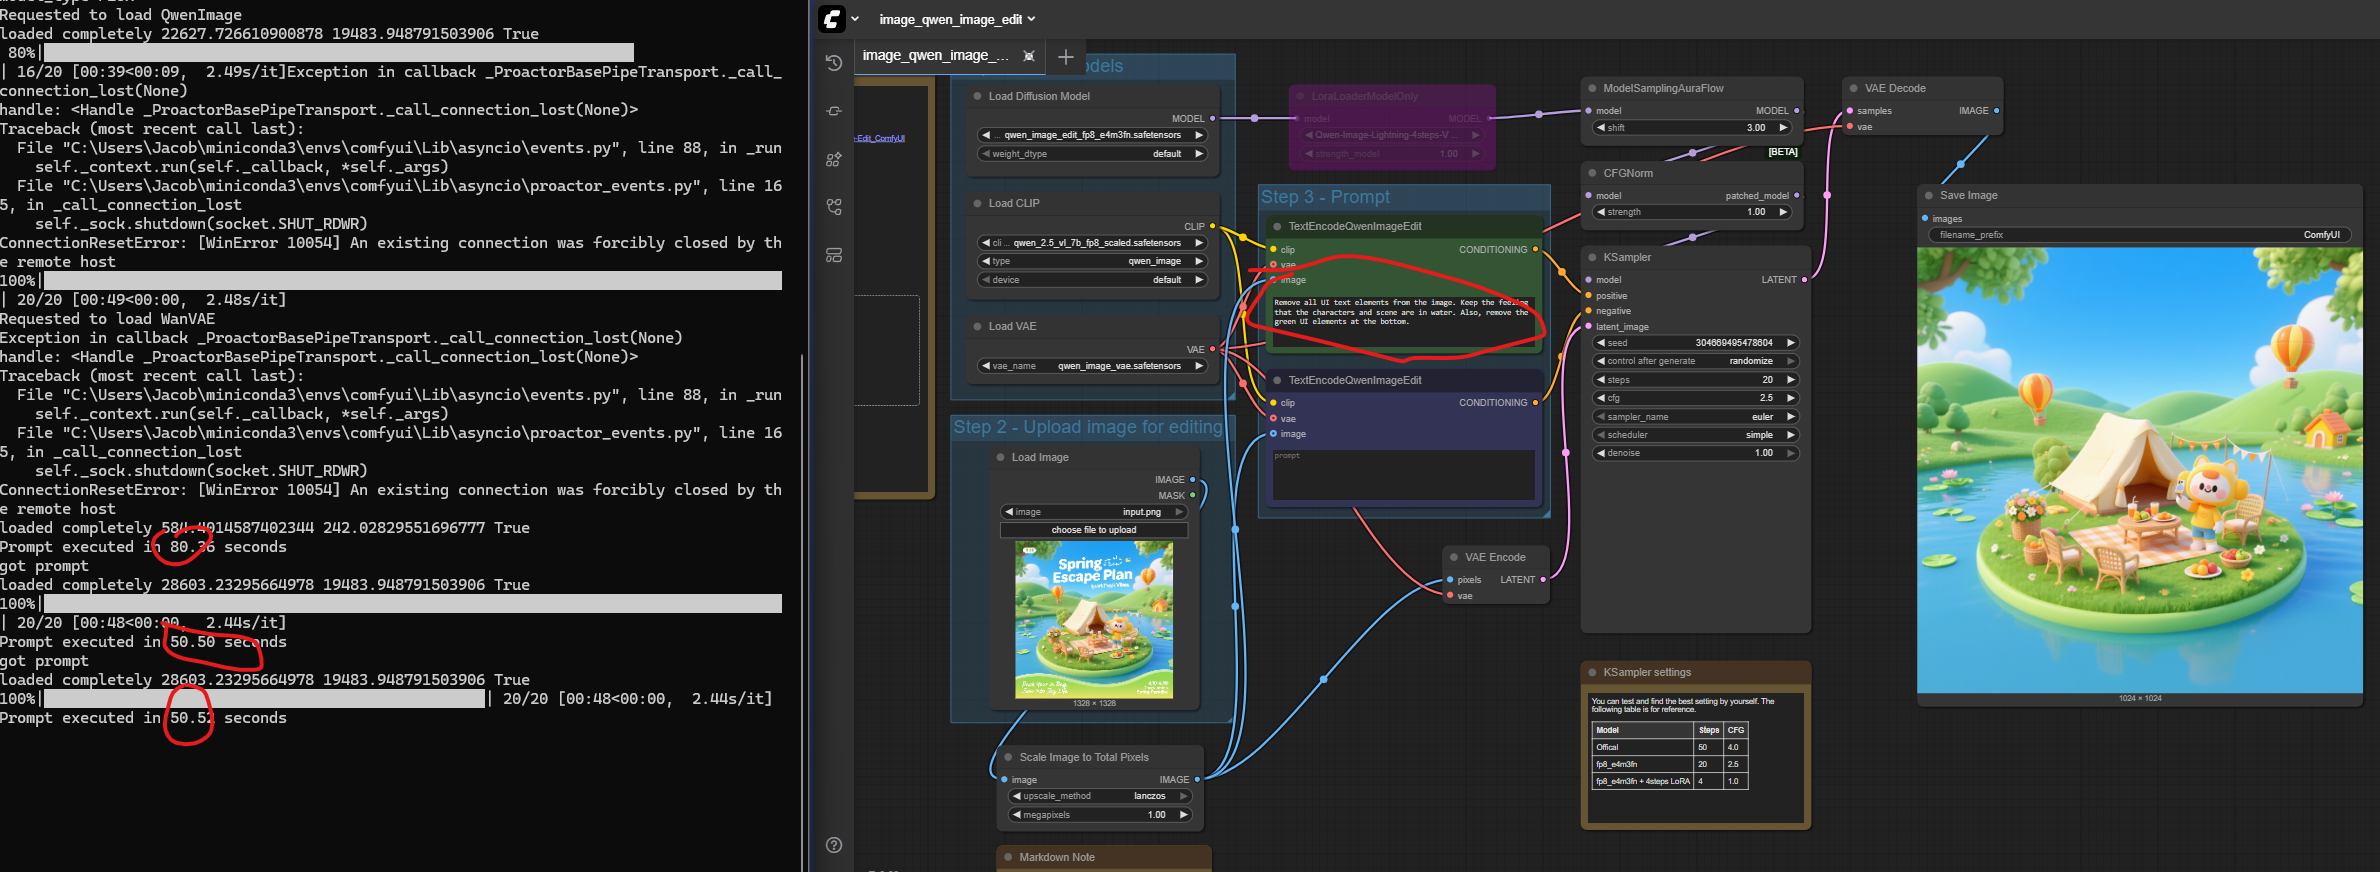2380x872 pixels.
Task: Collapse the Load VAE node
Action: (978, 326)
